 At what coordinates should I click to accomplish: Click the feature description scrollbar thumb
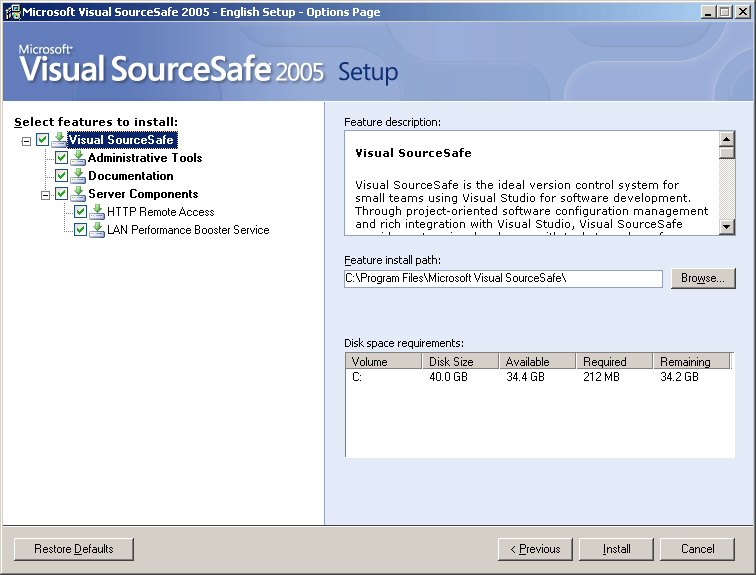(727, 153)
